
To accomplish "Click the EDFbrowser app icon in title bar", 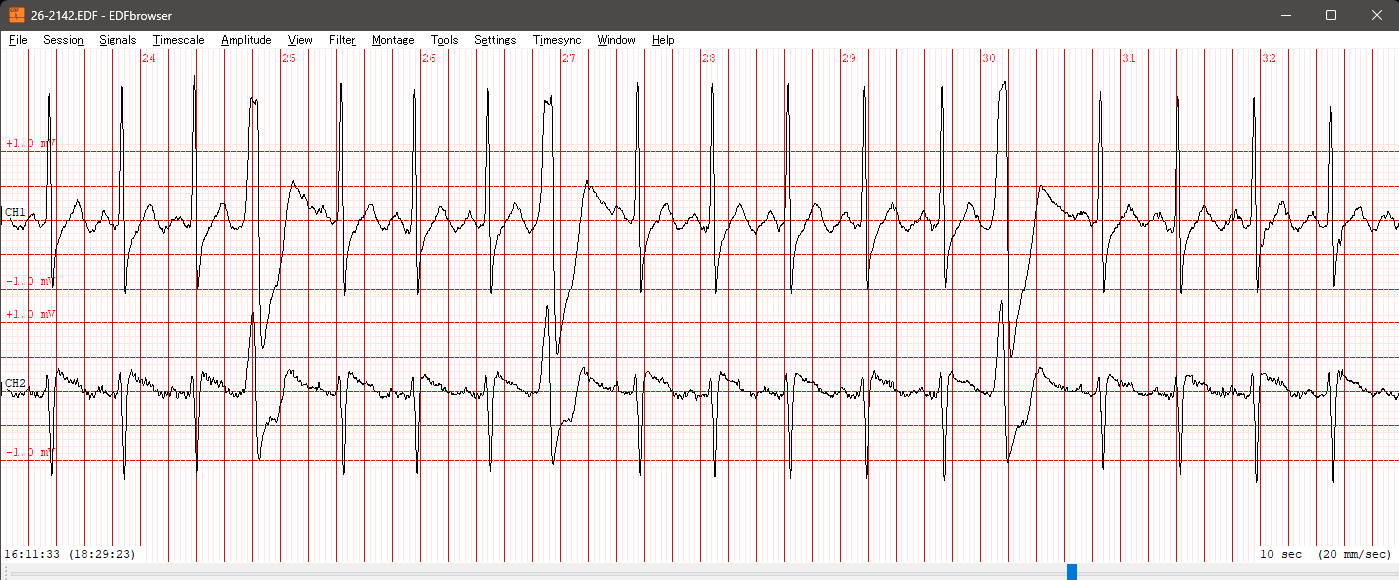I will [16, 15].
